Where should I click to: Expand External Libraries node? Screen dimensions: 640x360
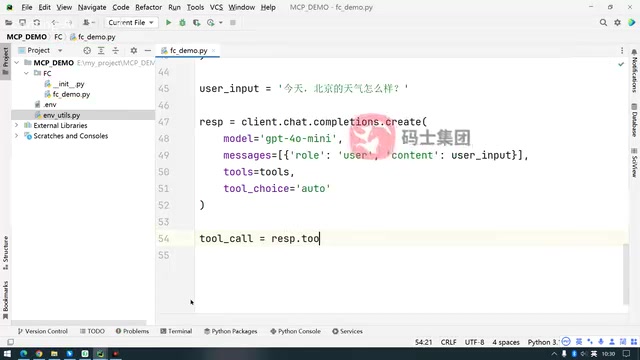coord(17,125)
